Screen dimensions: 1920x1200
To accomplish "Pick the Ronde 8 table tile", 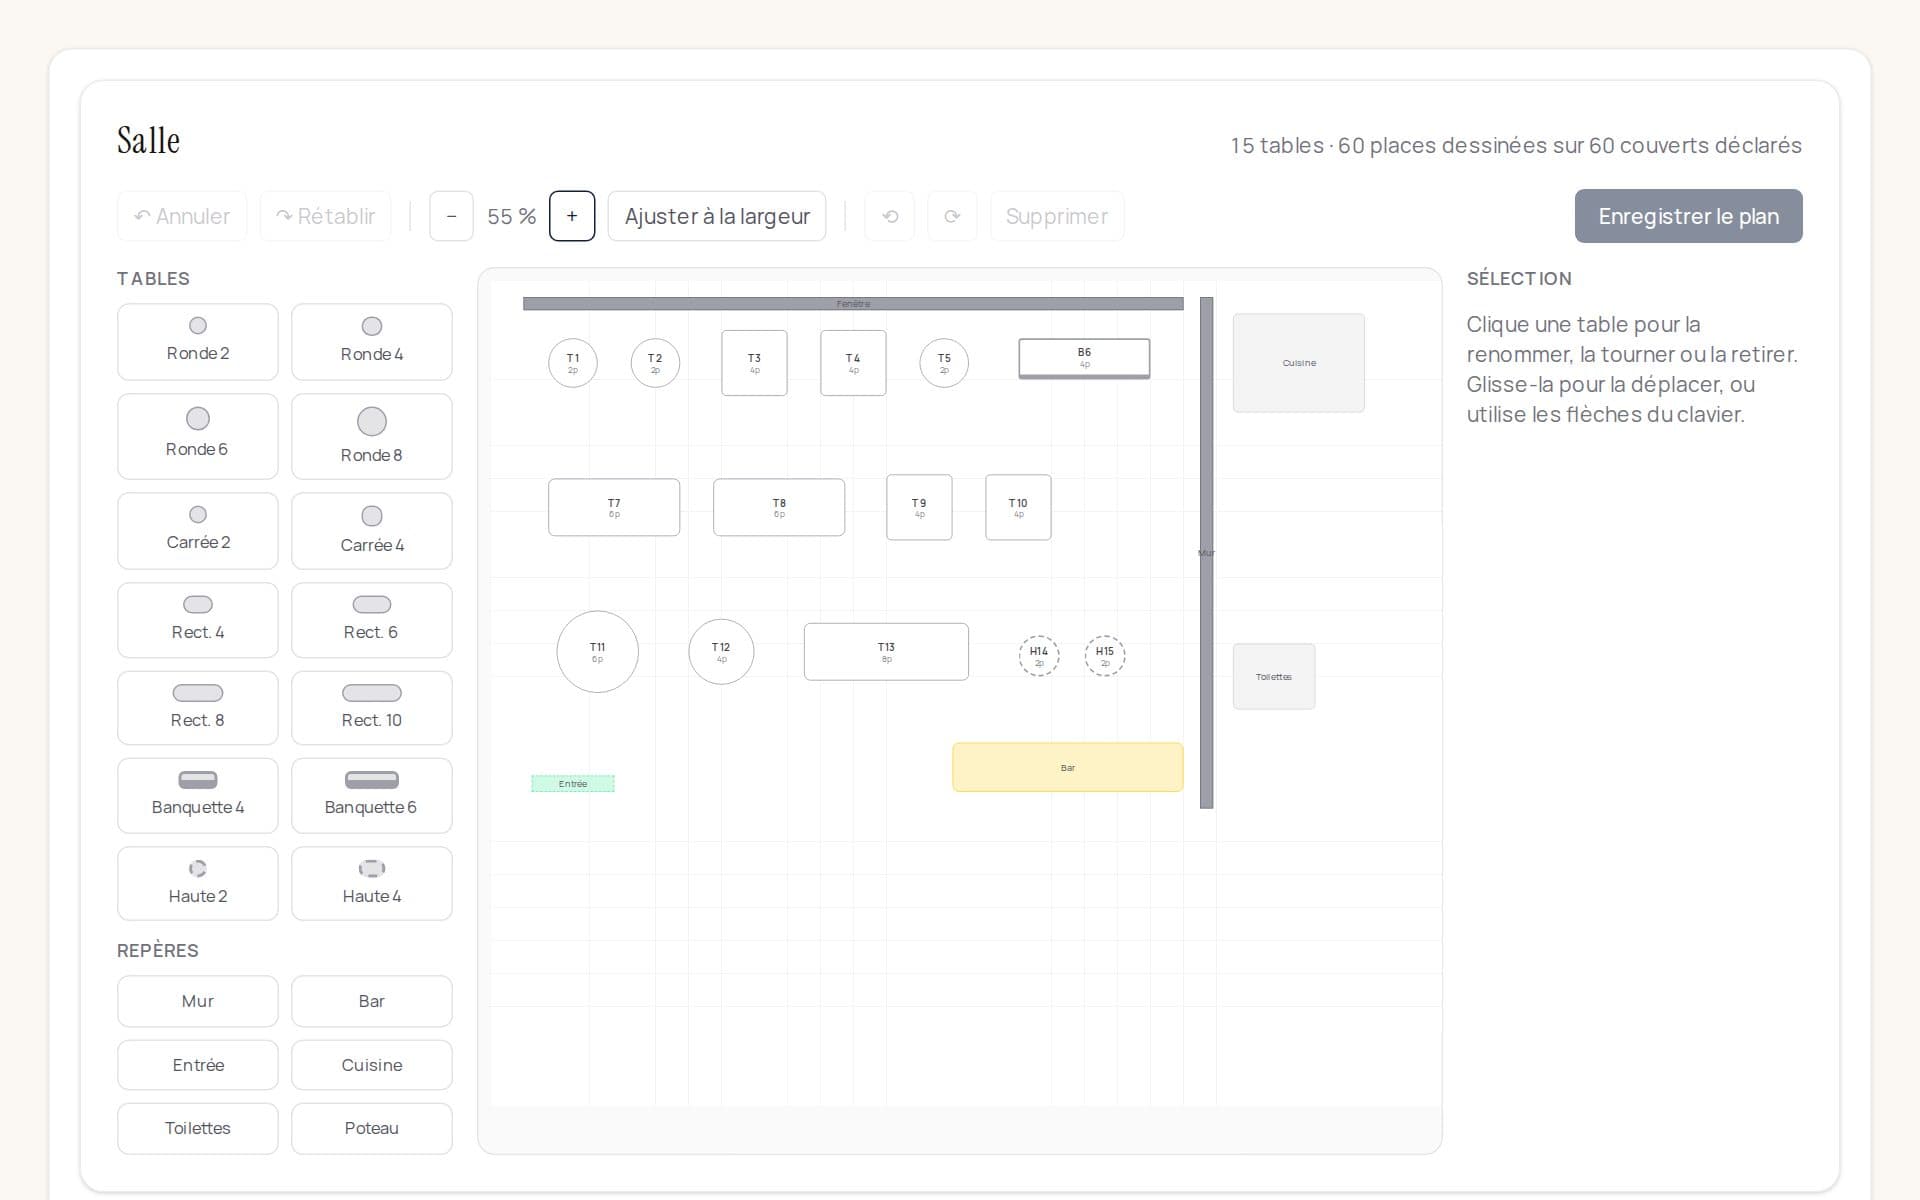I will pyautogui.click(x=372, y=436).
